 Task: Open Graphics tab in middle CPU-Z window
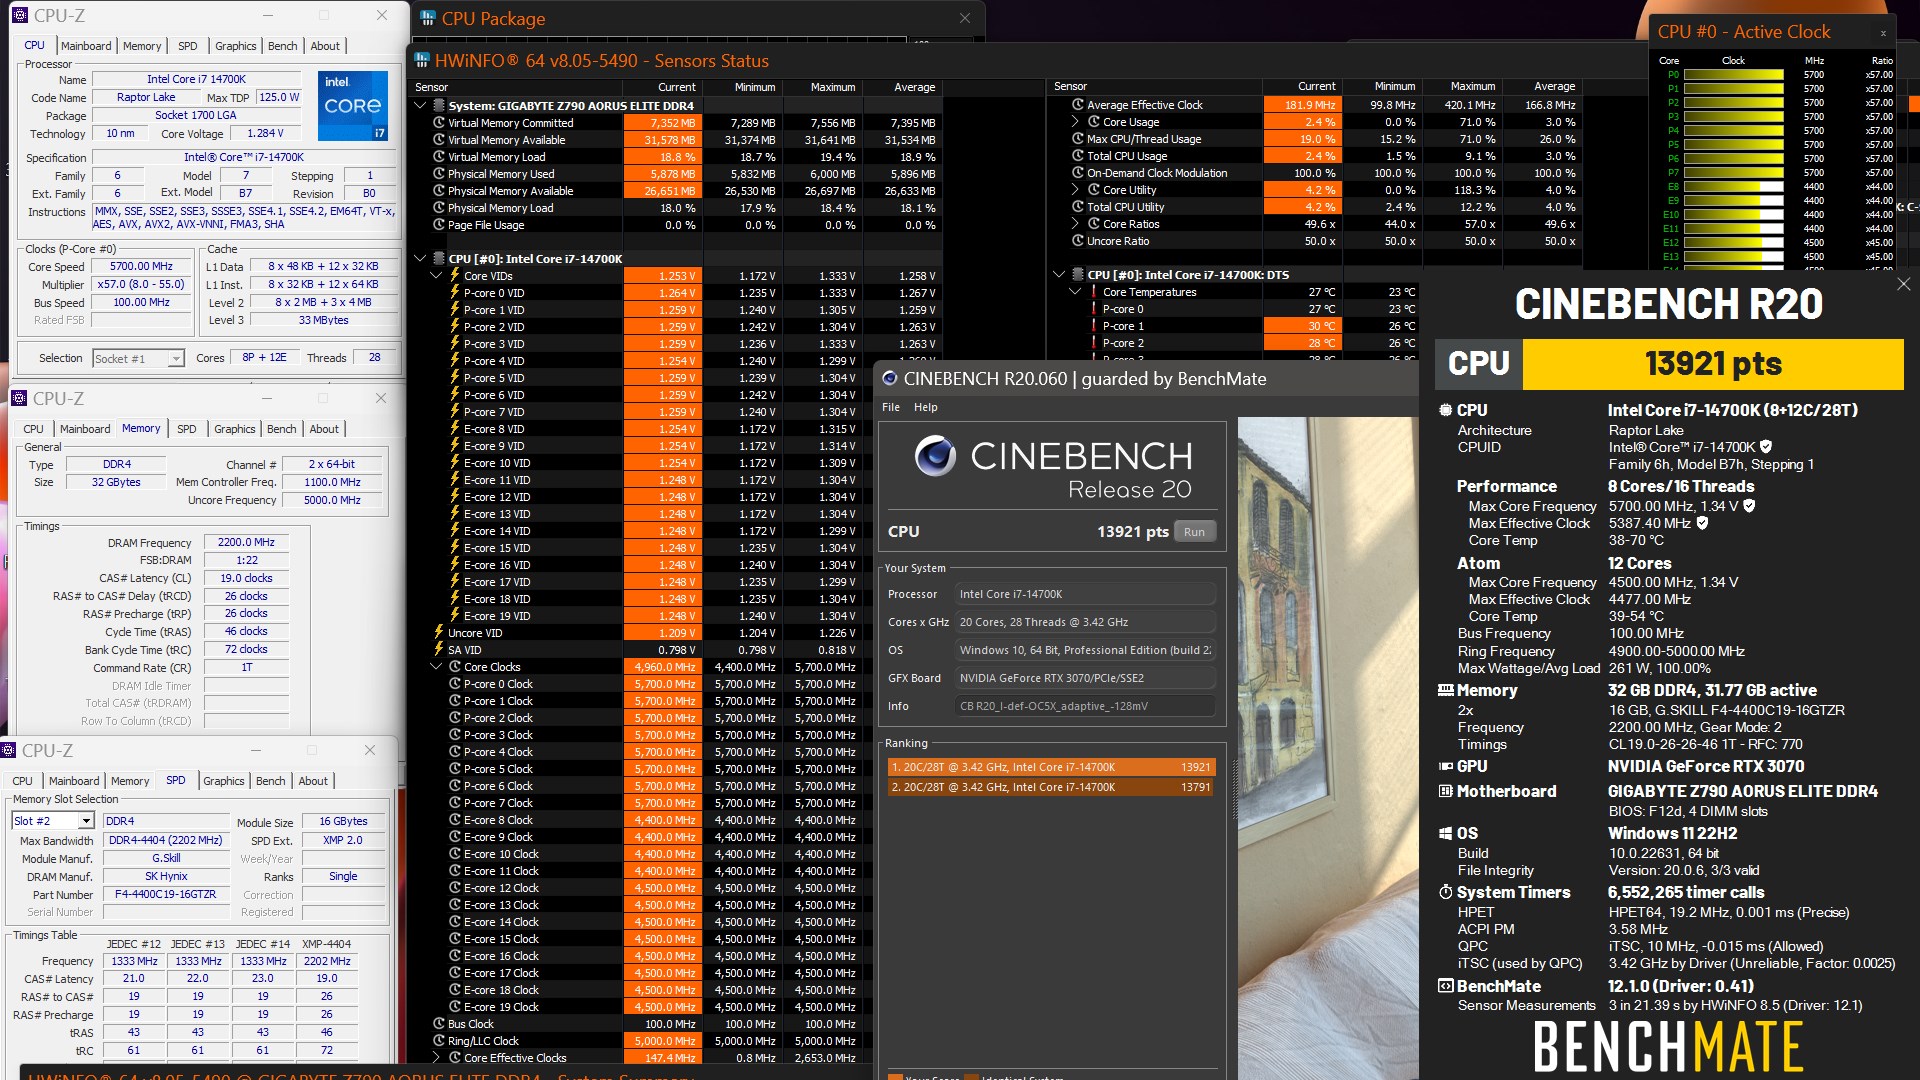pos(235,429)
